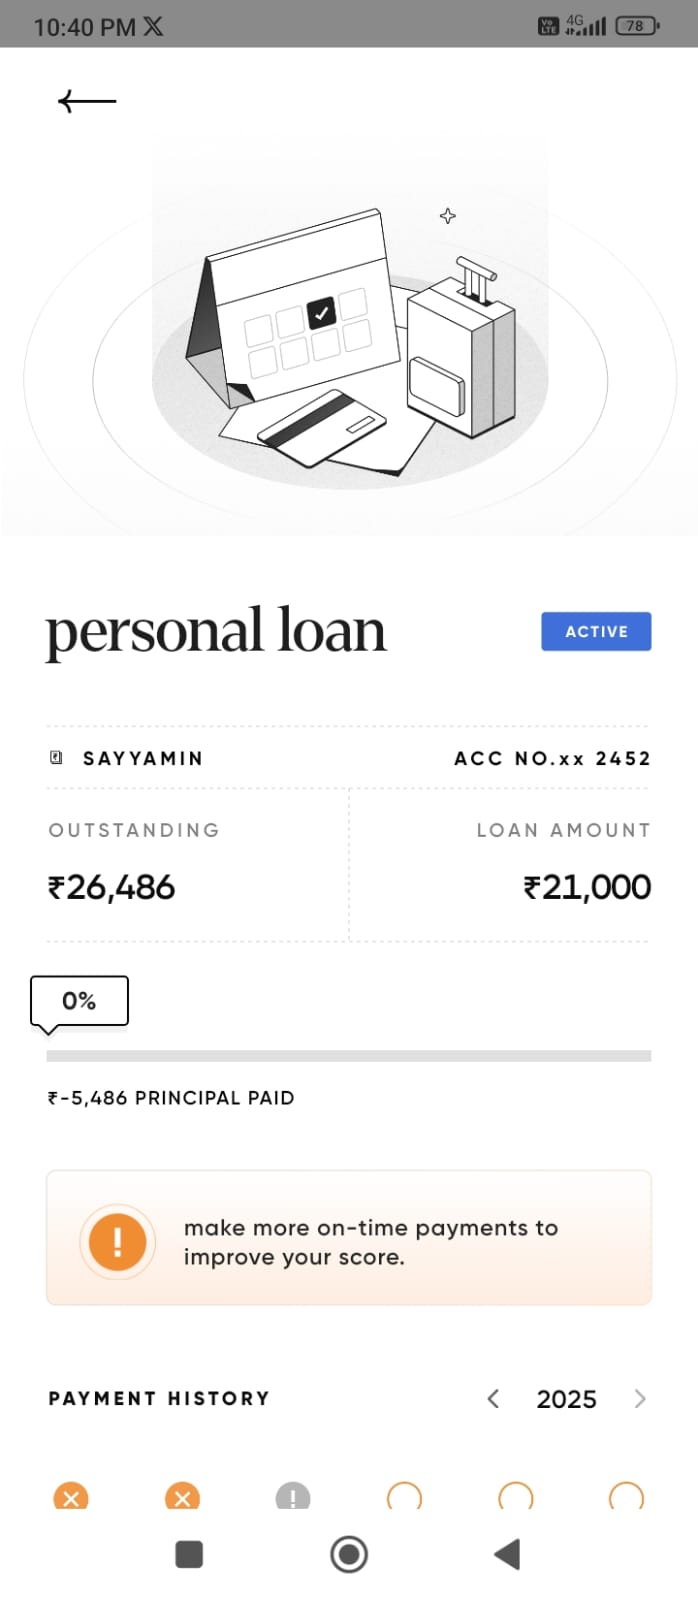This screenshot has width=698, height=1600.
Task: Tap the first orange missed-payment marker
Action: [70, 1497]
